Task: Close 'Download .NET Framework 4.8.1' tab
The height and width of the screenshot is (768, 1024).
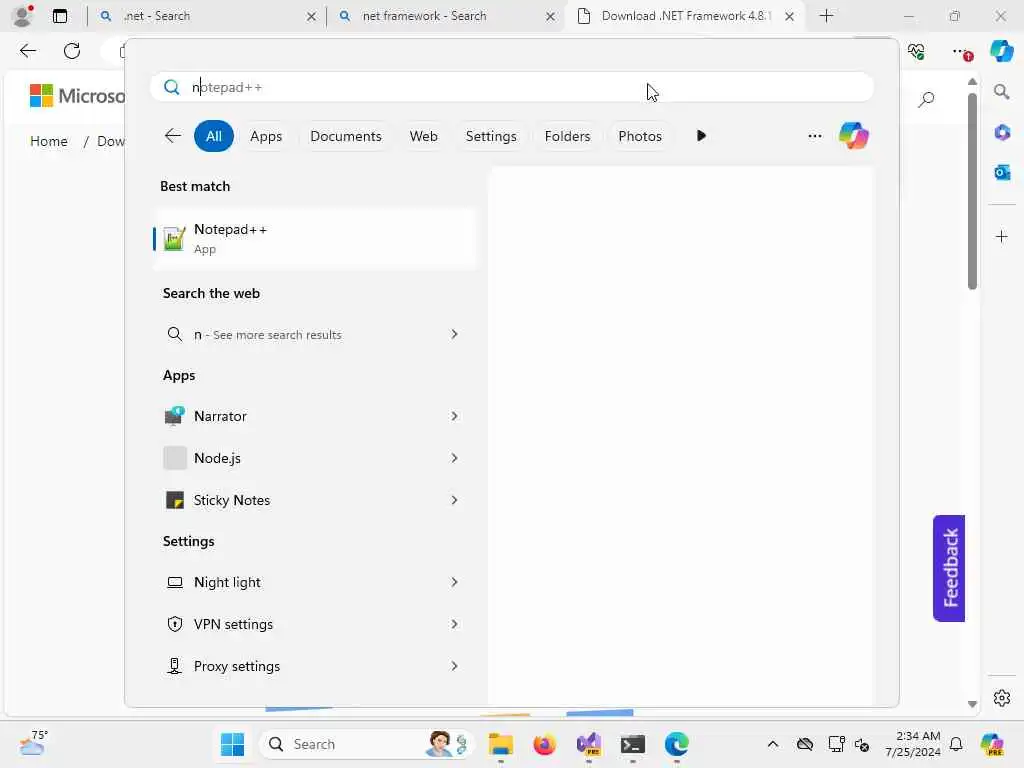Action: 790,16
